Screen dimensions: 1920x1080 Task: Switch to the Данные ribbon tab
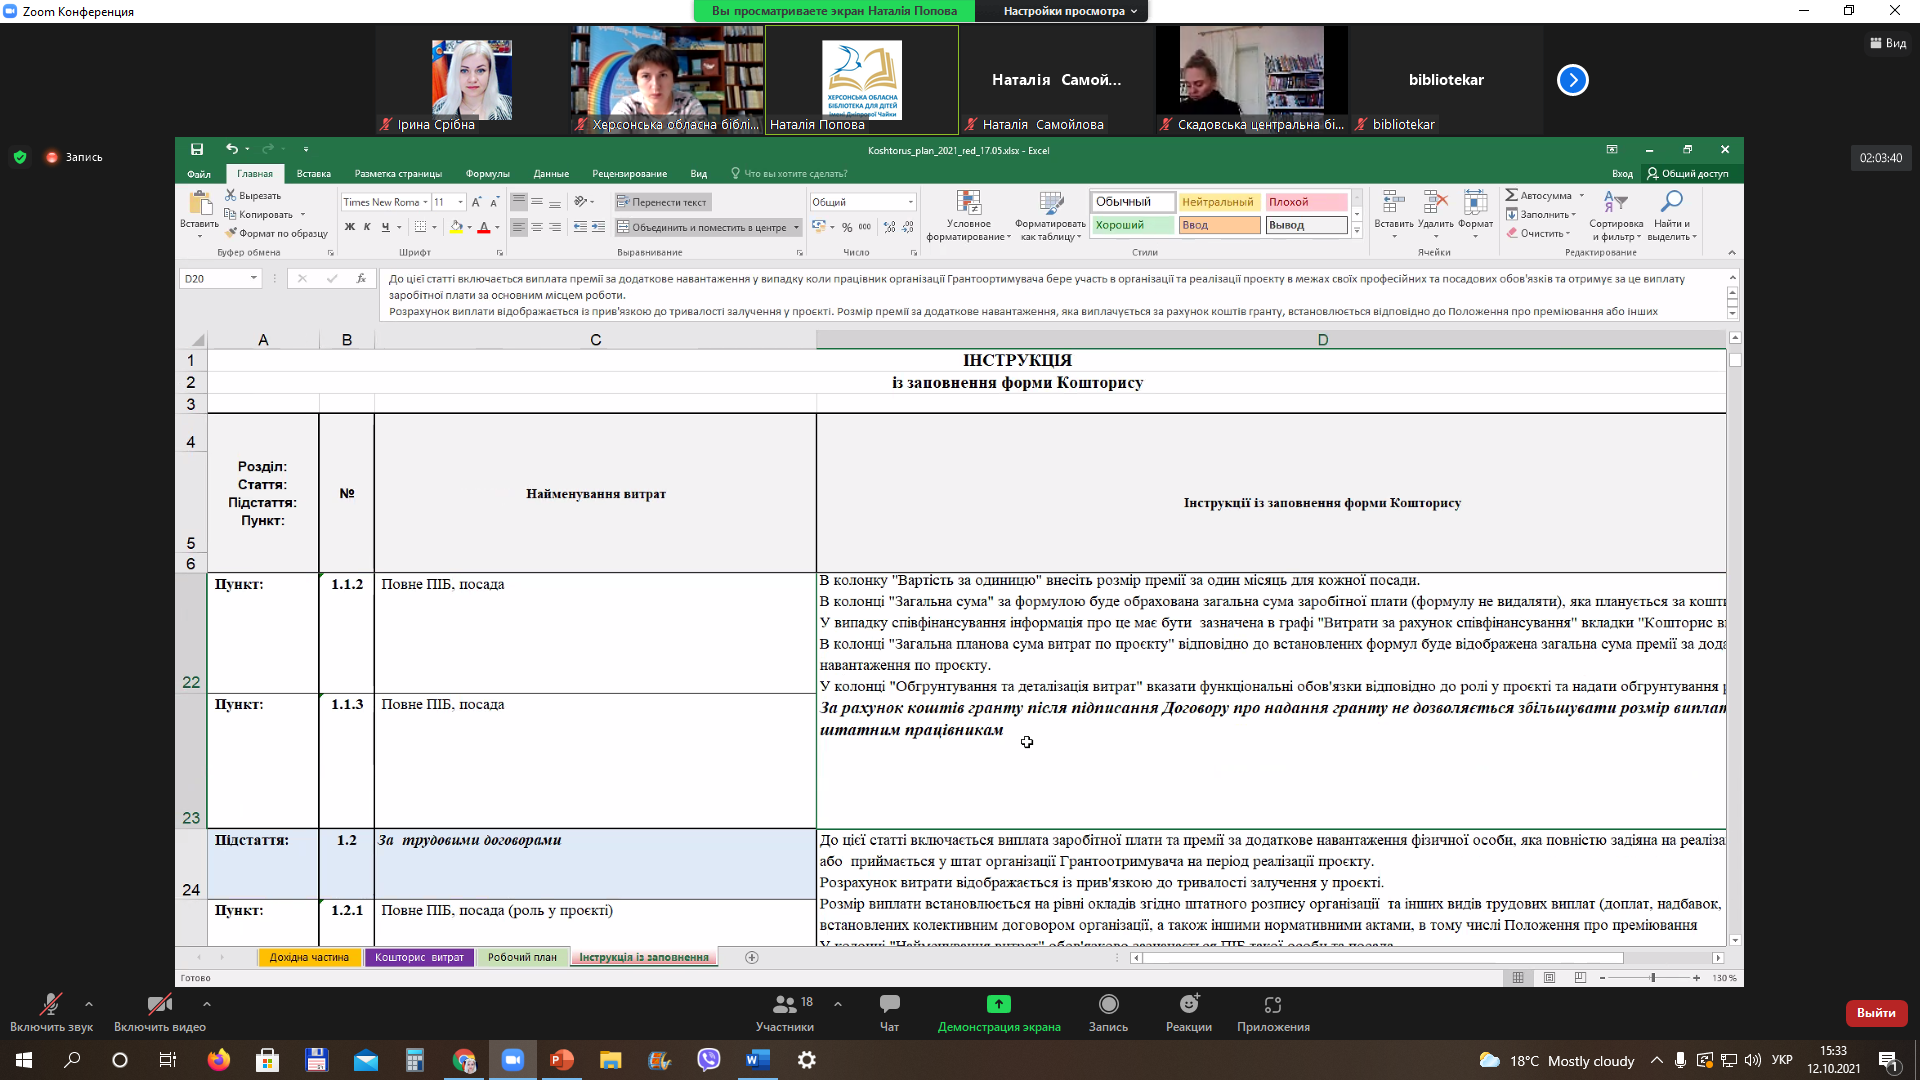(551, 174)
